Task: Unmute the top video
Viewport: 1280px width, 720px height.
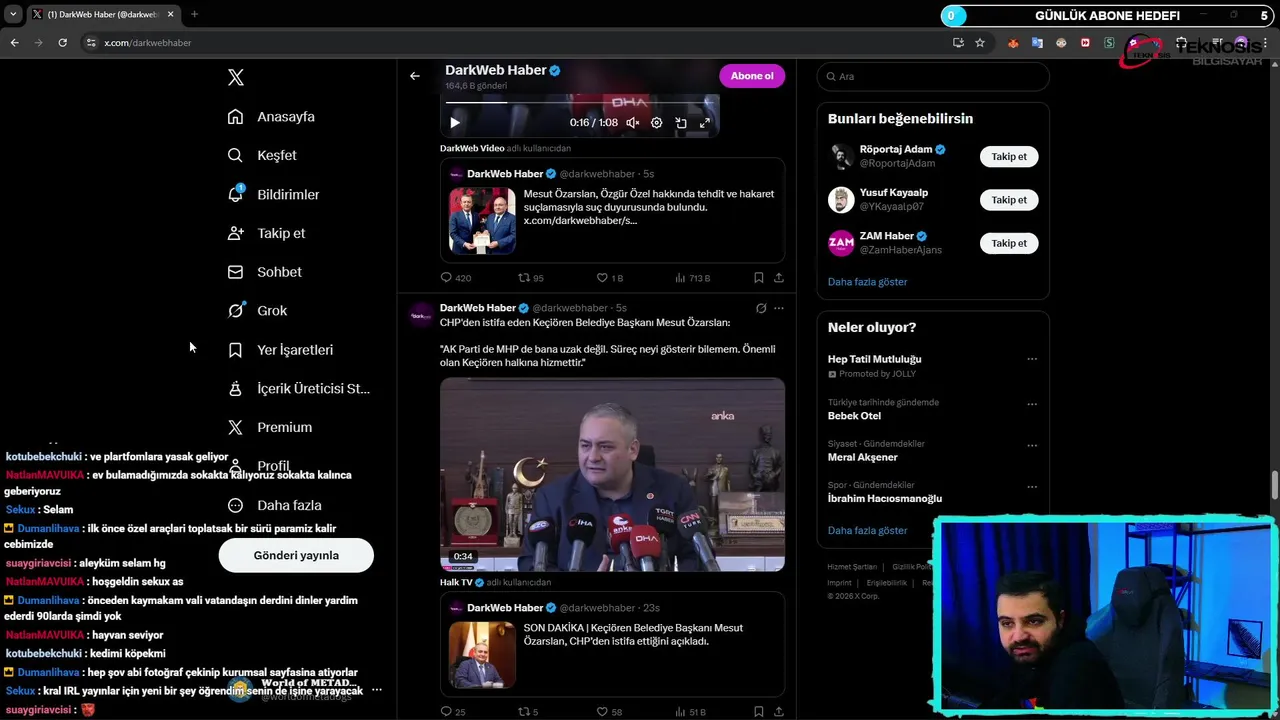Action: click(x=632, y=123)
